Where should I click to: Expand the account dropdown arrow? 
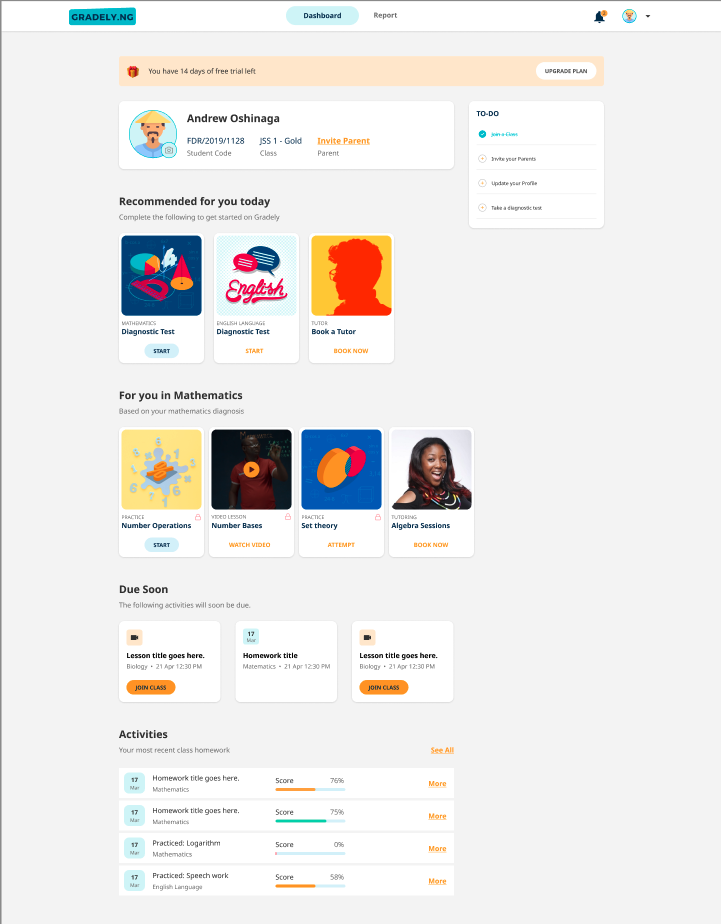pyautogui.click(x=648, y=16)
